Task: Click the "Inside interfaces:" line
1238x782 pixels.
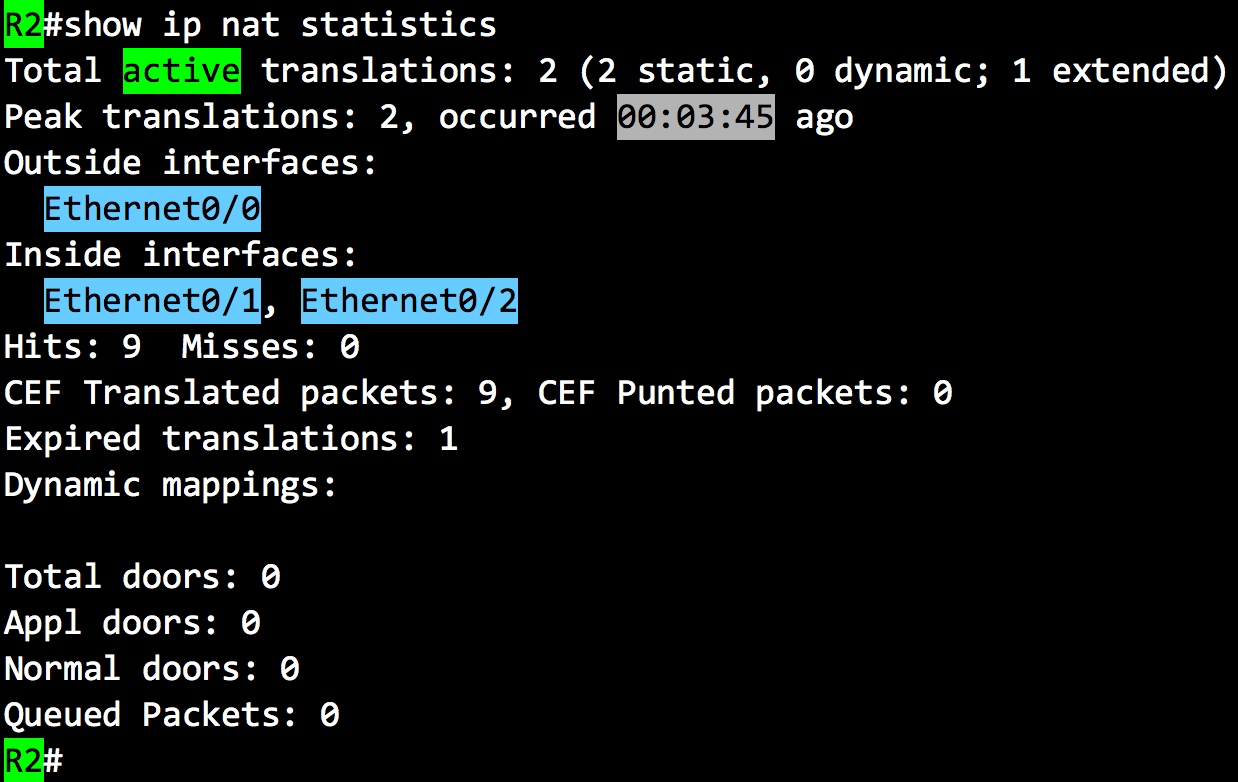Action: point(181,255)
